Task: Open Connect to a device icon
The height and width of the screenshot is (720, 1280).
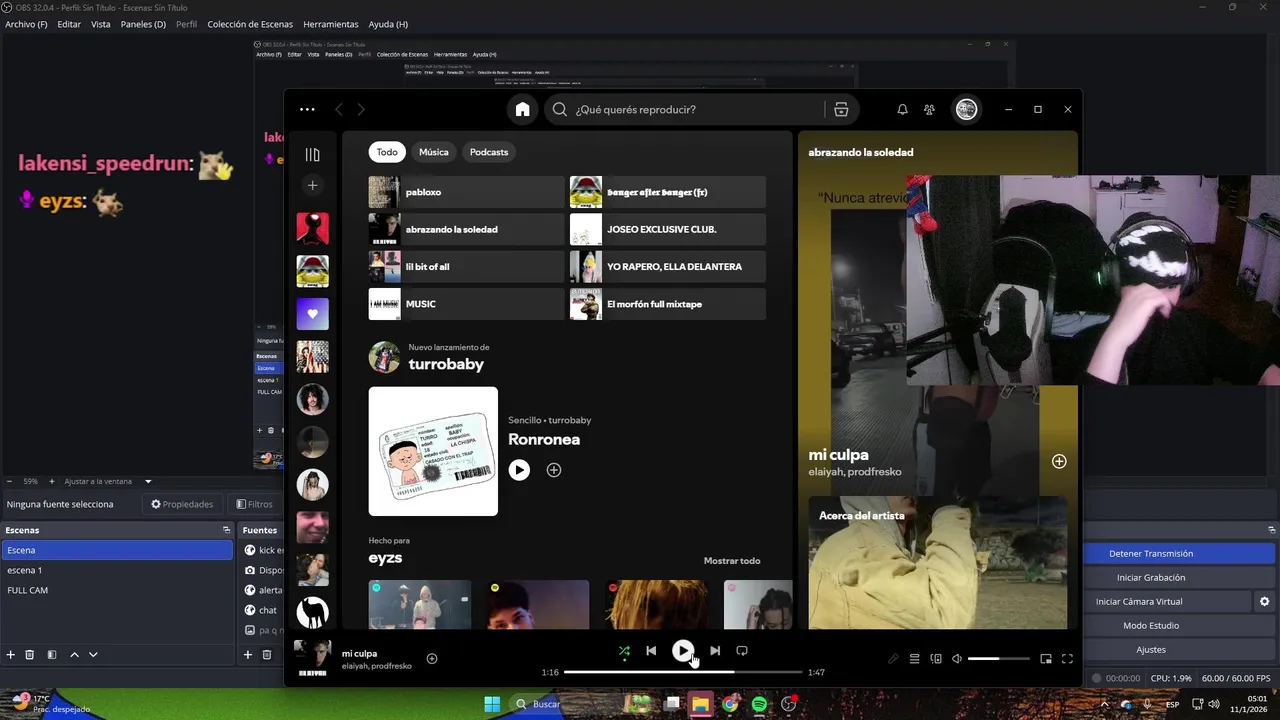Action: [936, 659]
